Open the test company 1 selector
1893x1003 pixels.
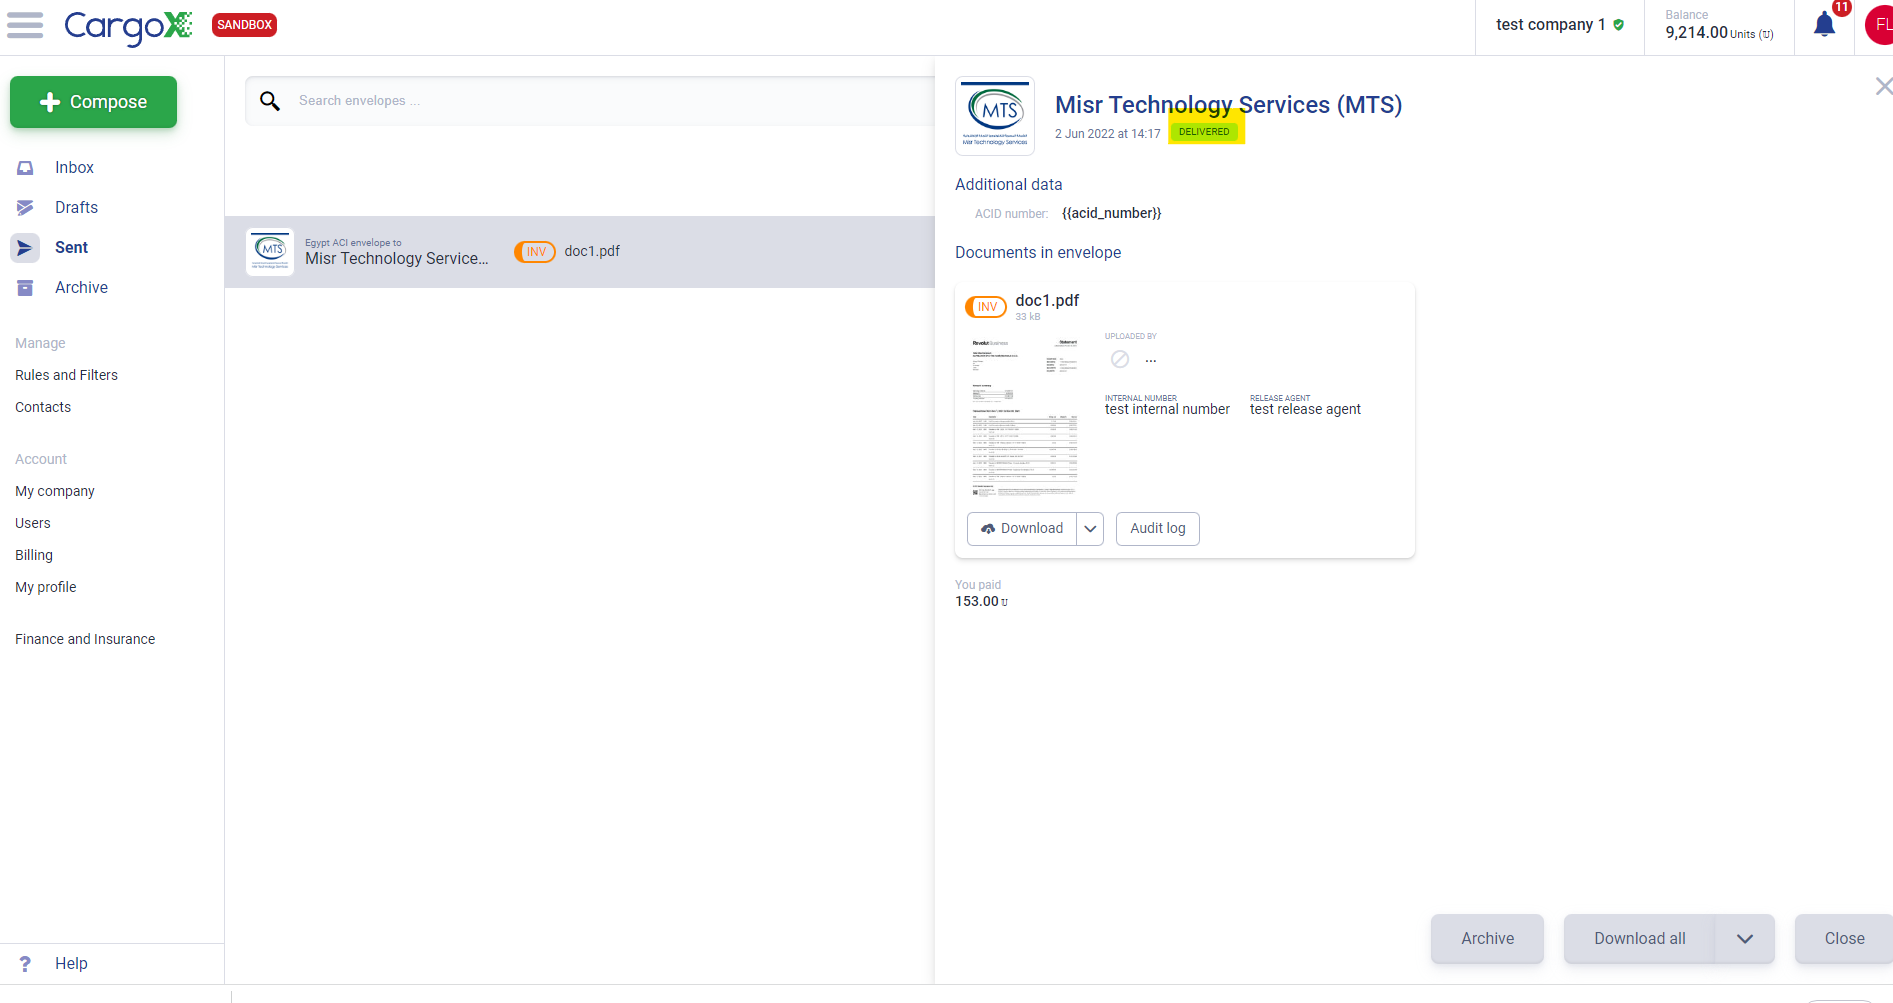(1559, 25)
